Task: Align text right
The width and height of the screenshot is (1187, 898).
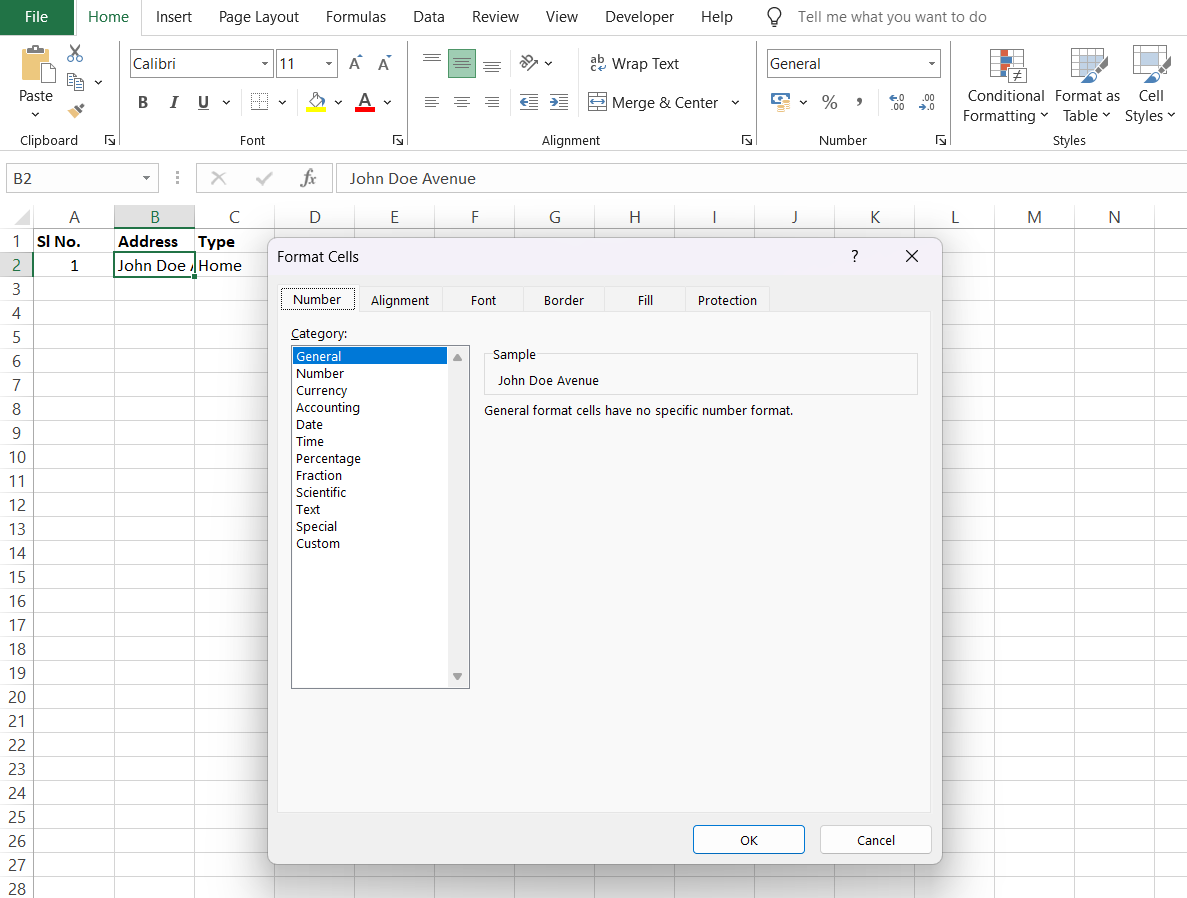Action: click(x=492, y=102)
